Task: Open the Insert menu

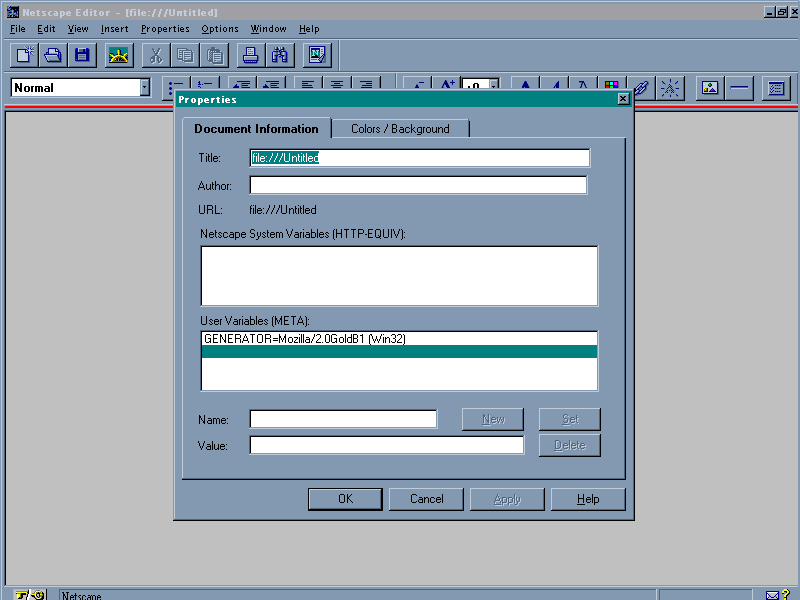Action: point(114,29)
